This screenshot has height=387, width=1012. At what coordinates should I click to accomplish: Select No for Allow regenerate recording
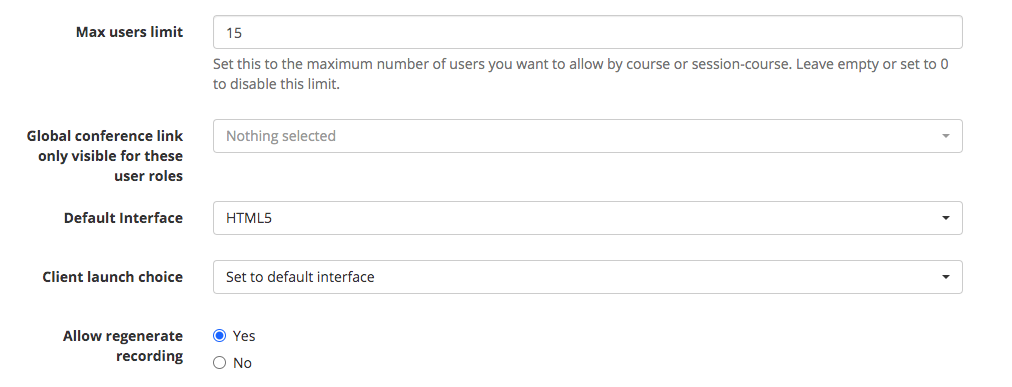pyautogui.click(x=219, y=362)
